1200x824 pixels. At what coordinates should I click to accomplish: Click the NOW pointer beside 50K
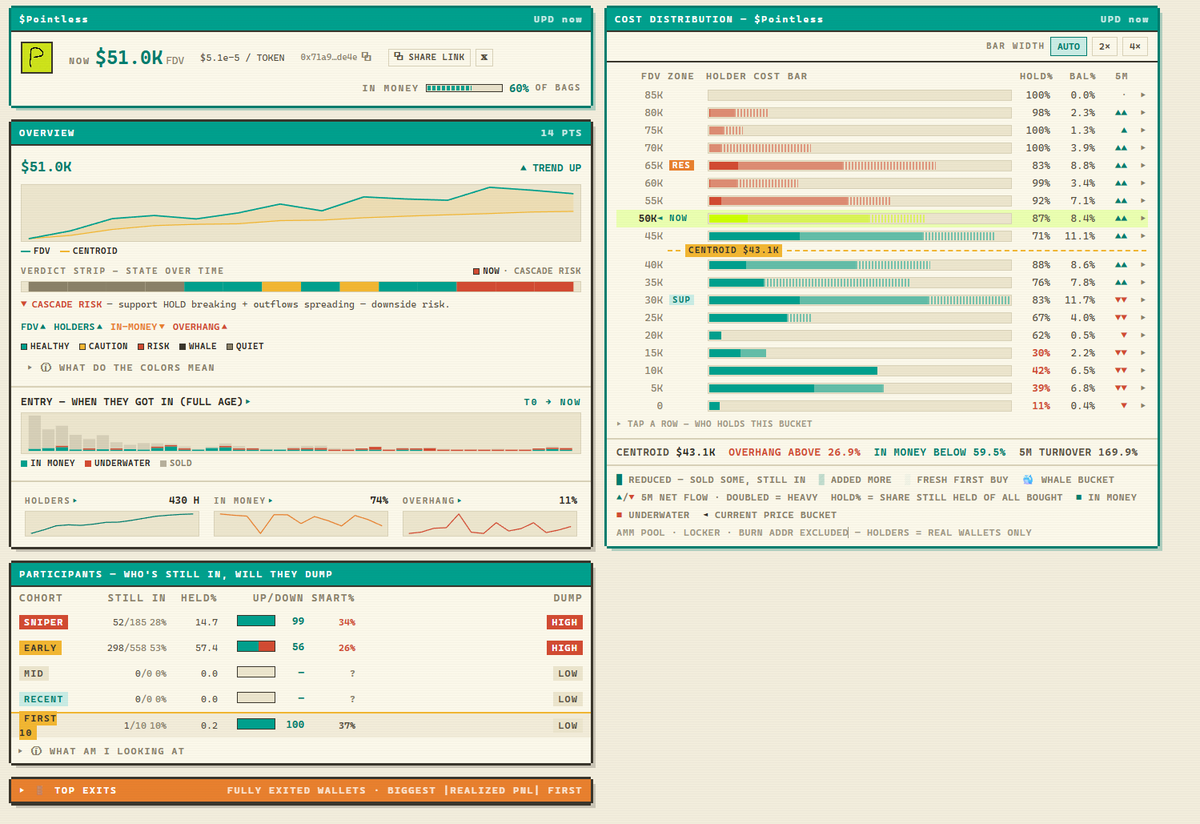[x=675, y=218]
